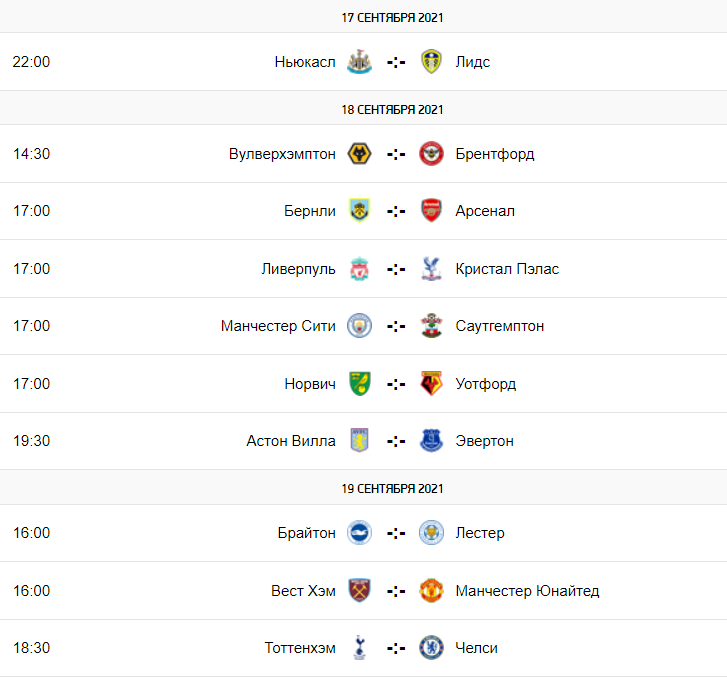Click the Watford crest icon
727x677 pixels.
(431, 383)
